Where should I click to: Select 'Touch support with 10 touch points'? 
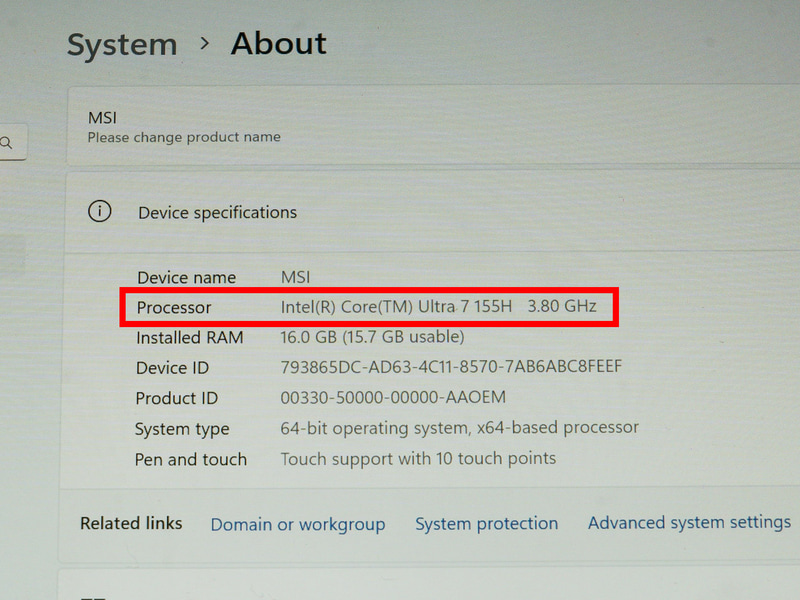point(418,458)
